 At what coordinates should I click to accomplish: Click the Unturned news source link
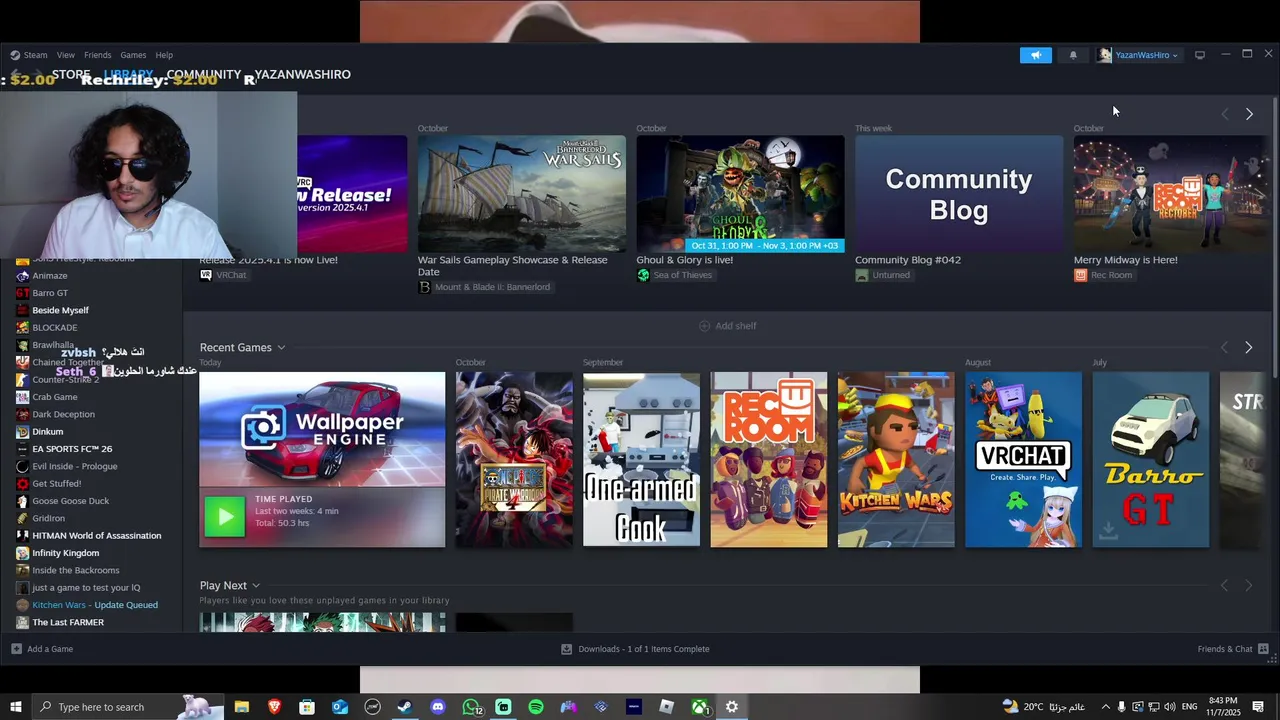pos(883,275)
